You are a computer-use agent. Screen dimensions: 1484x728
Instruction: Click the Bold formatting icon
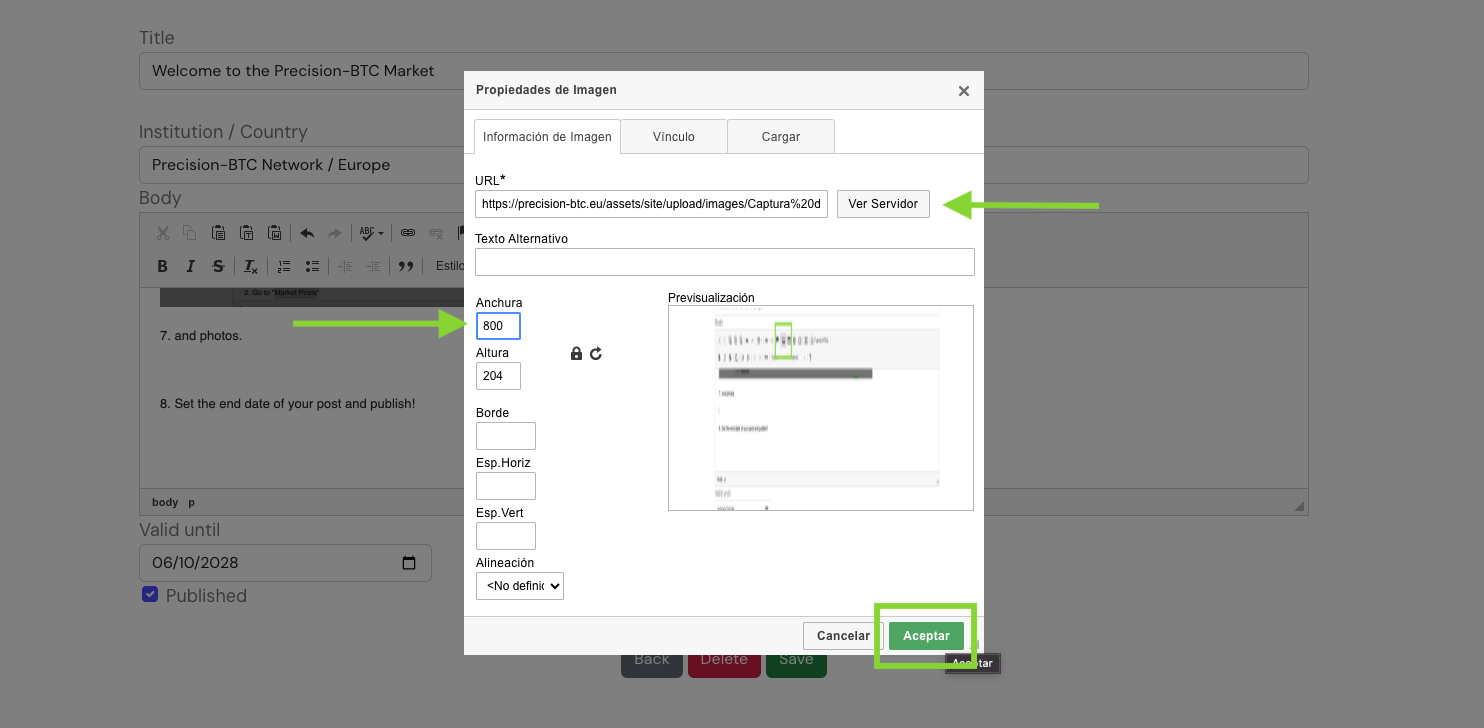click(x=162, y=266)
